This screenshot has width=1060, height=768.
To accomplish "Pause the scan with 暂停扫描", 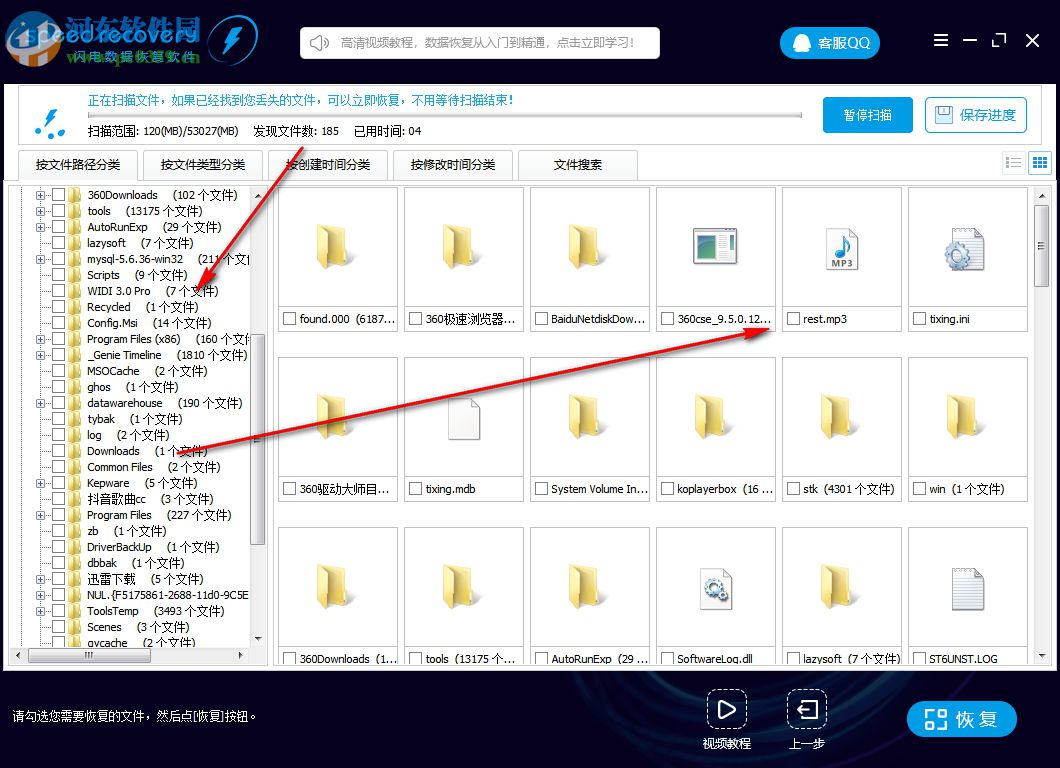I will click(x=867, y=115).
